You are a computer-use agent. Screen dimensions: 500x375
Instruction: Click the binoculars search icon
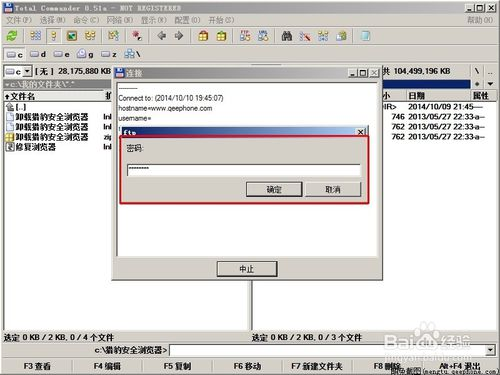[x=287, y=36]
